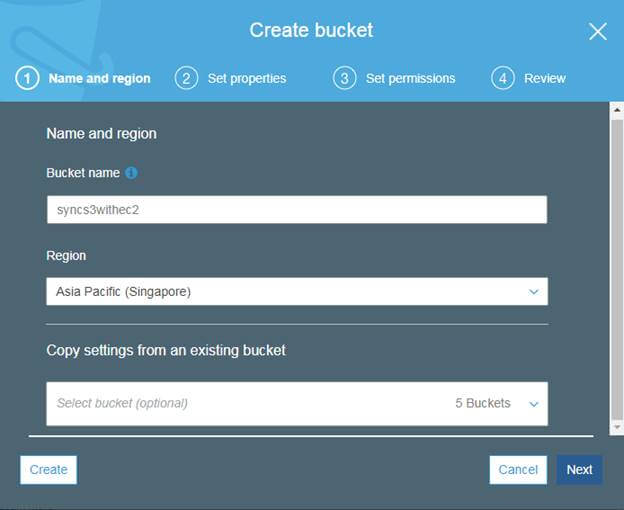Click the step 1 circle icon

27,78
